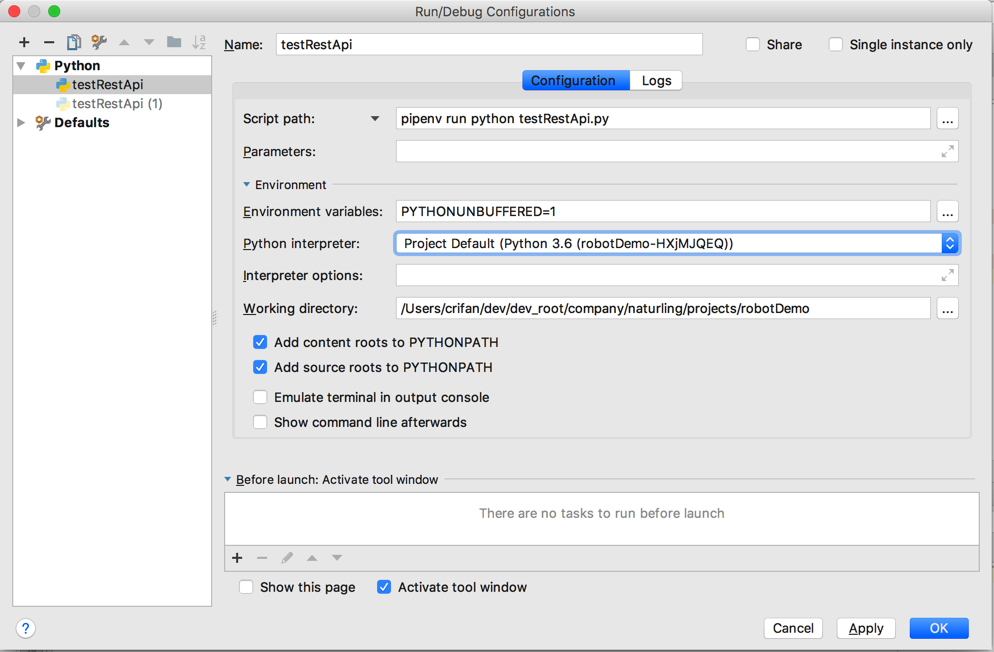994x652 pixels.
Task: Open edit defaults wrench icon in toolbar
Action: pos(99,43)
